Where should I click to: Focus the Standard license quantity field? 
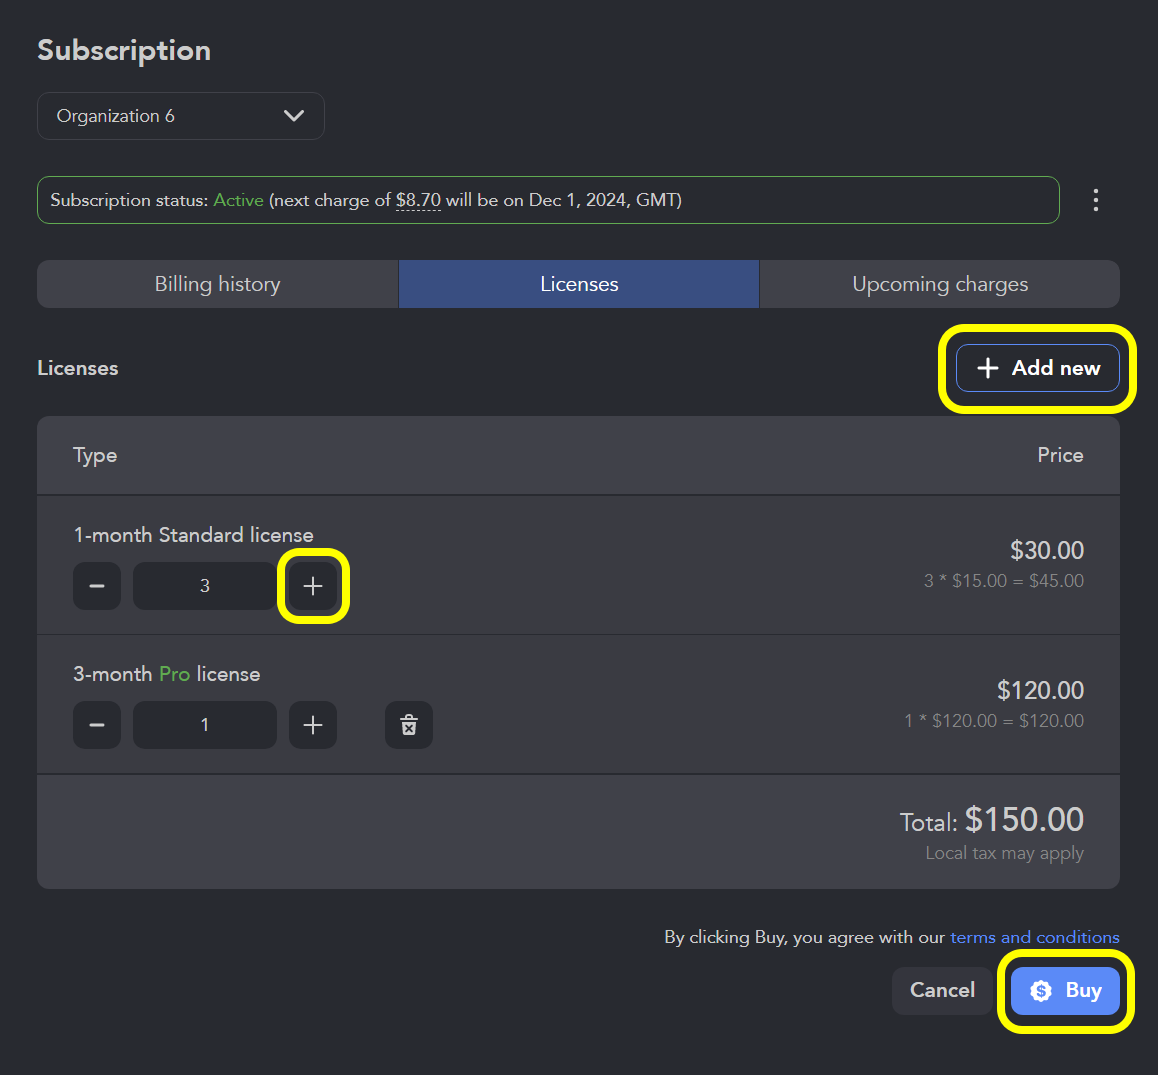205,586
